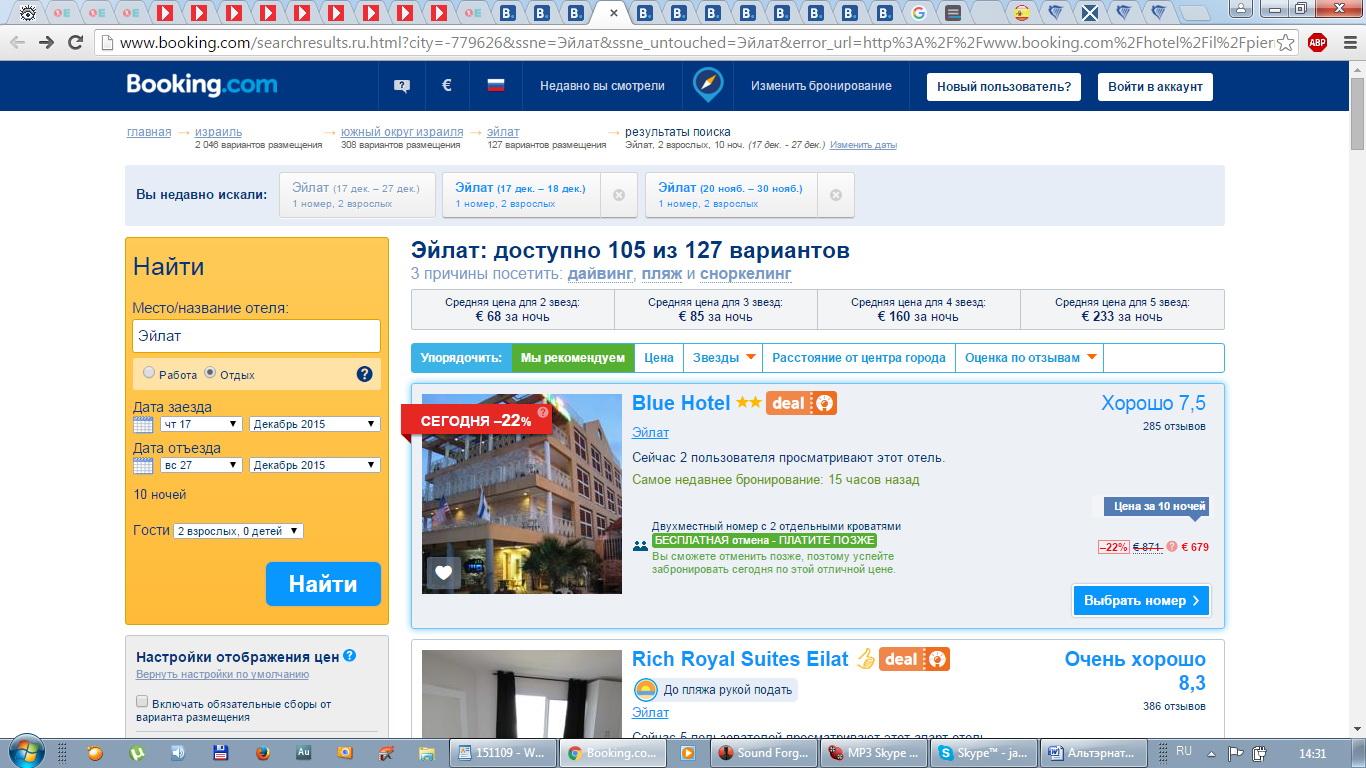
Task: Click the Rich Royal Suites deal badge
Action: (914, 660)
